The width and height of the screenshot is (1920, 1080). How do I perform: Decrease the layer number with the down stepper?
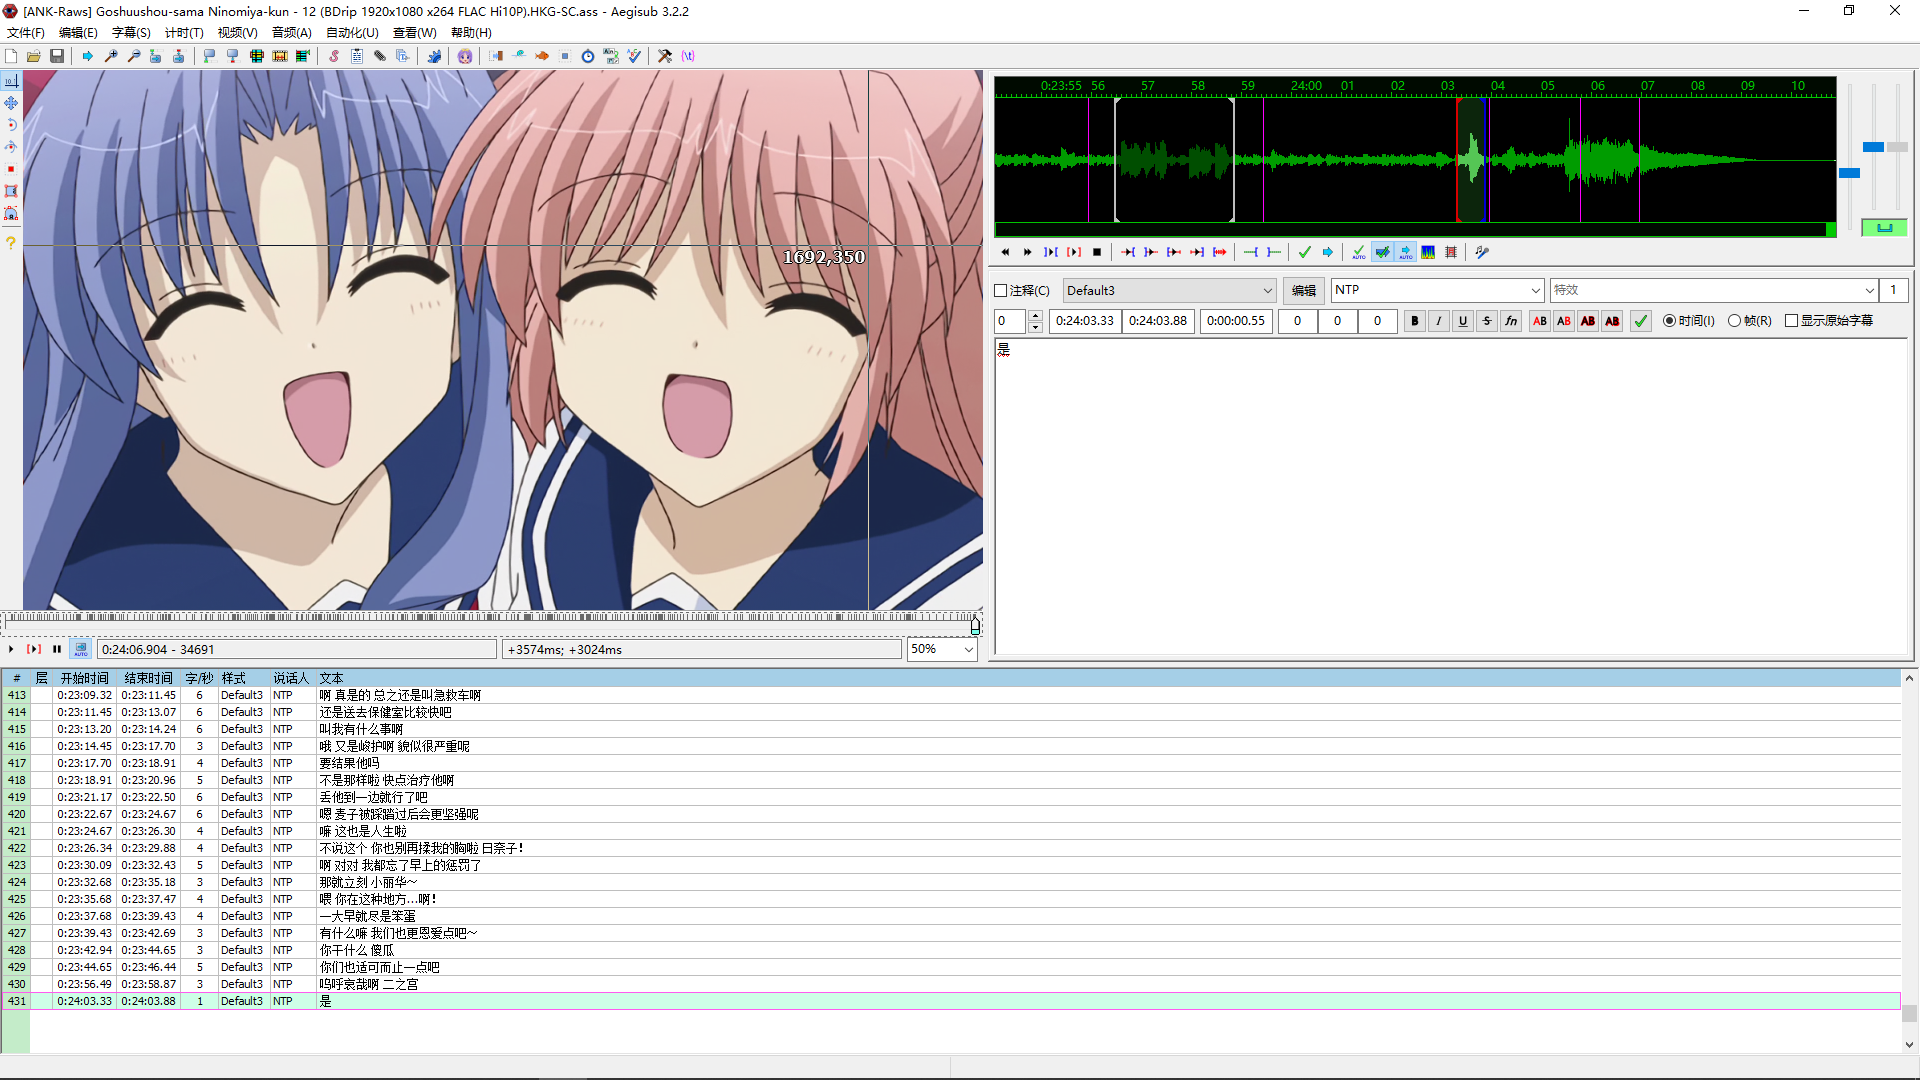[1035, 326]
